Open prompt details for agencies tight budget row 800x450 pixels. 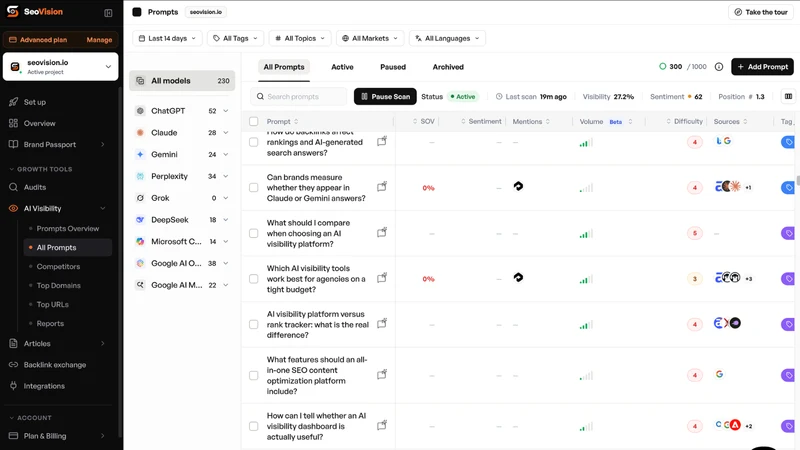point(382,278)
